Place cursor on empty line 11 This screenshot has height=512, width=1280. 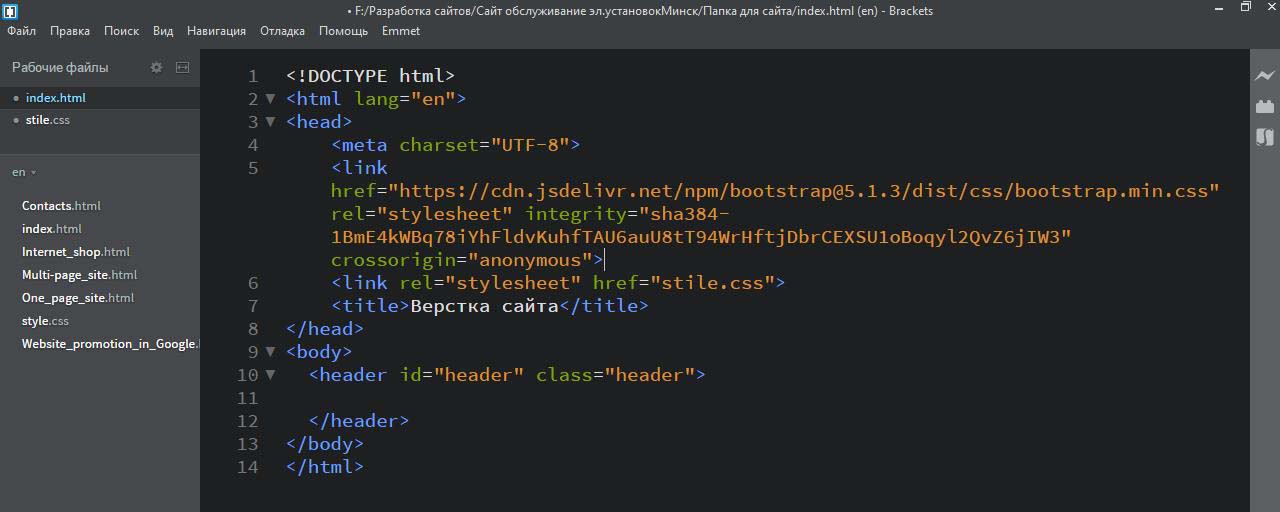pyautogui.click(x=500, y=398)
